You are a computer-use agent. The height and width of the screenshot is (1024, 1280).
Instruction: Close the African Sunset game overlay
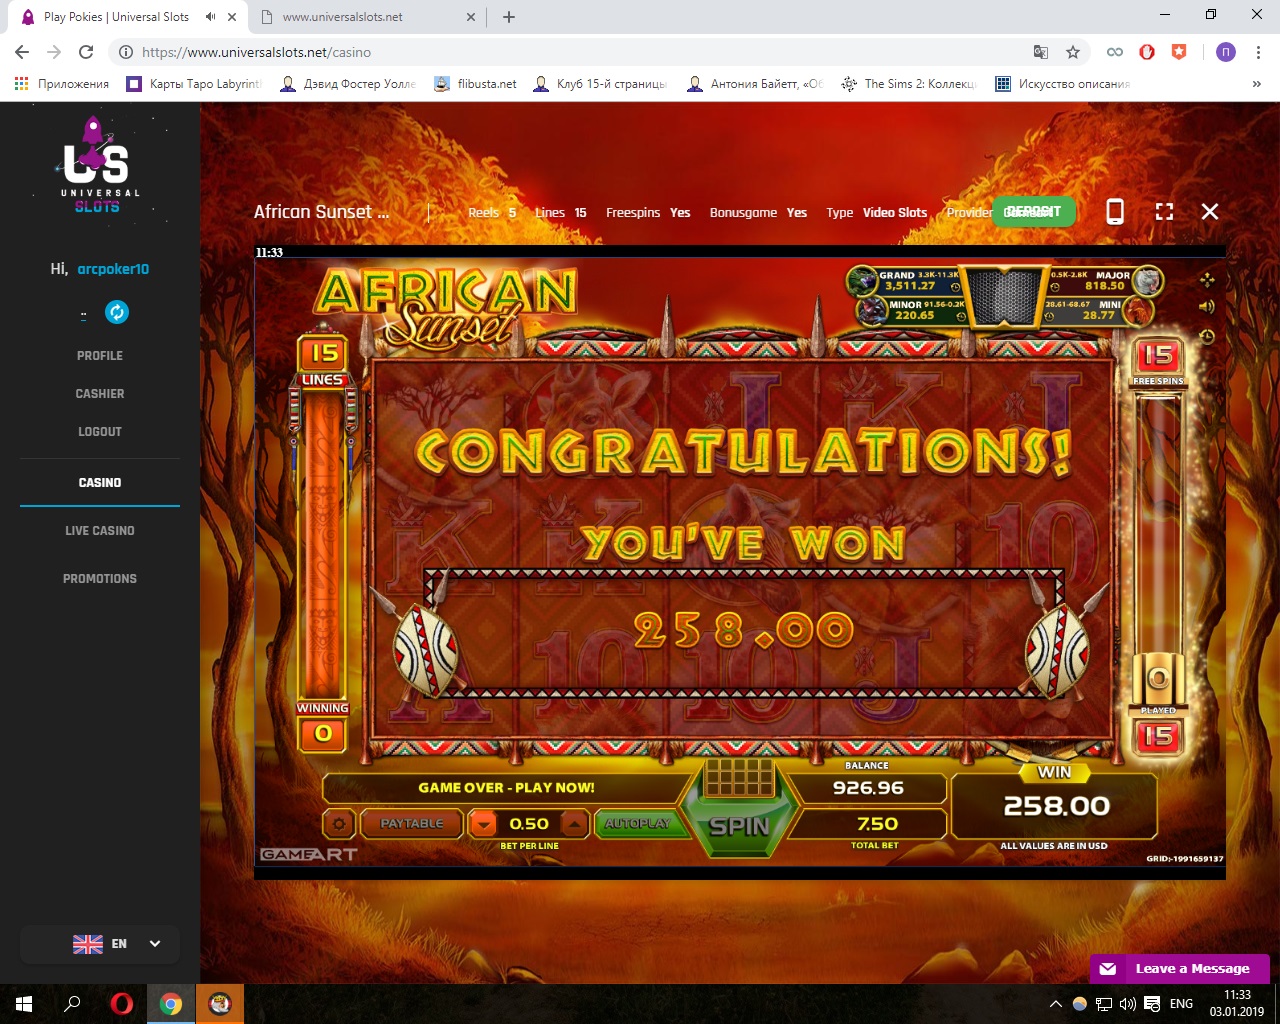1210,211
